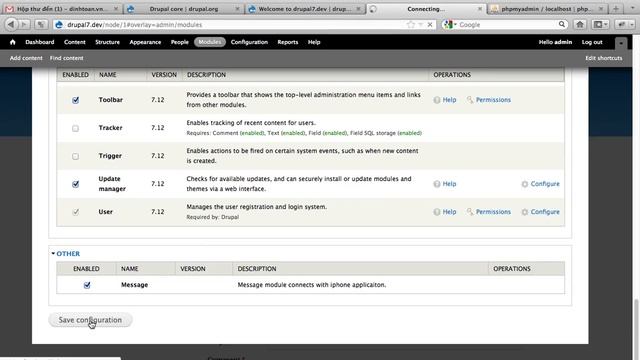
Task: Click the Edit shortcuts link
Action: pos(604,58)
